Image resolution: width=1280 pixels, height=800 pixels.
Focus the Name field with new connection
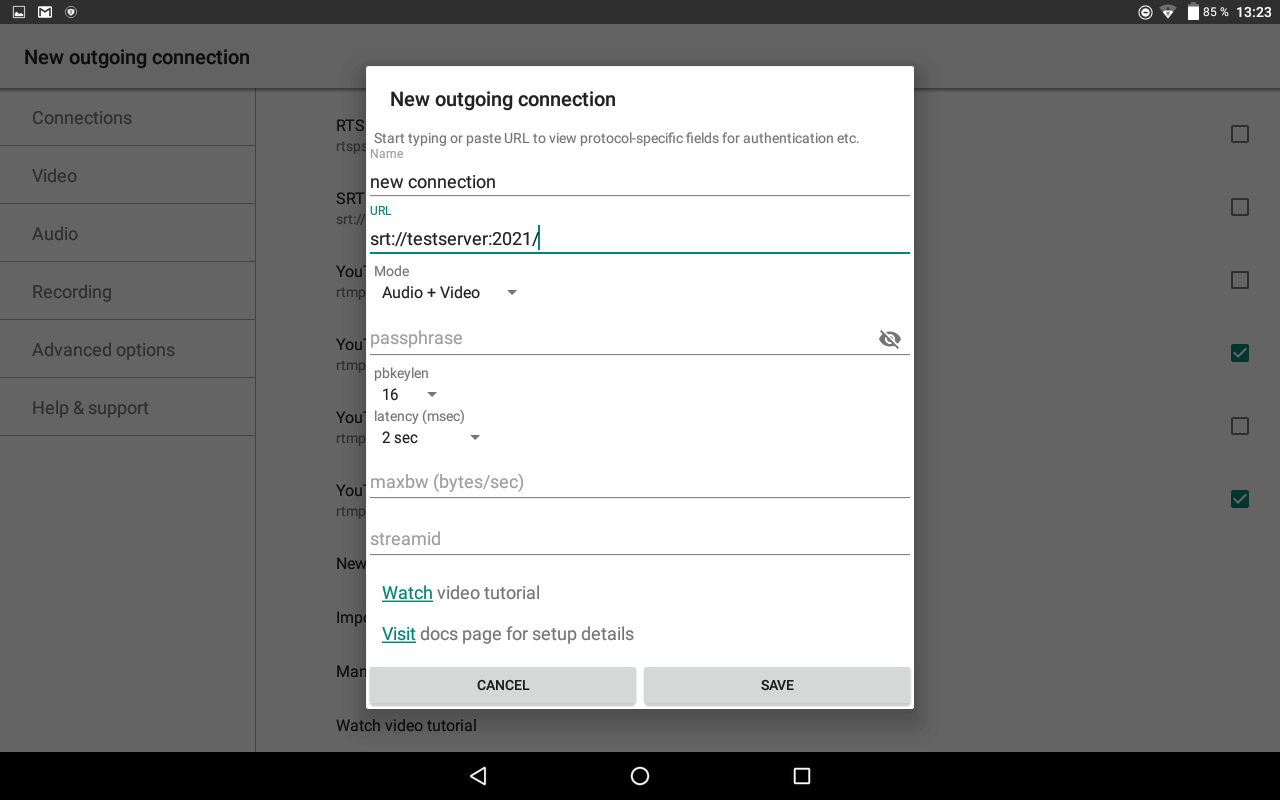640,182
